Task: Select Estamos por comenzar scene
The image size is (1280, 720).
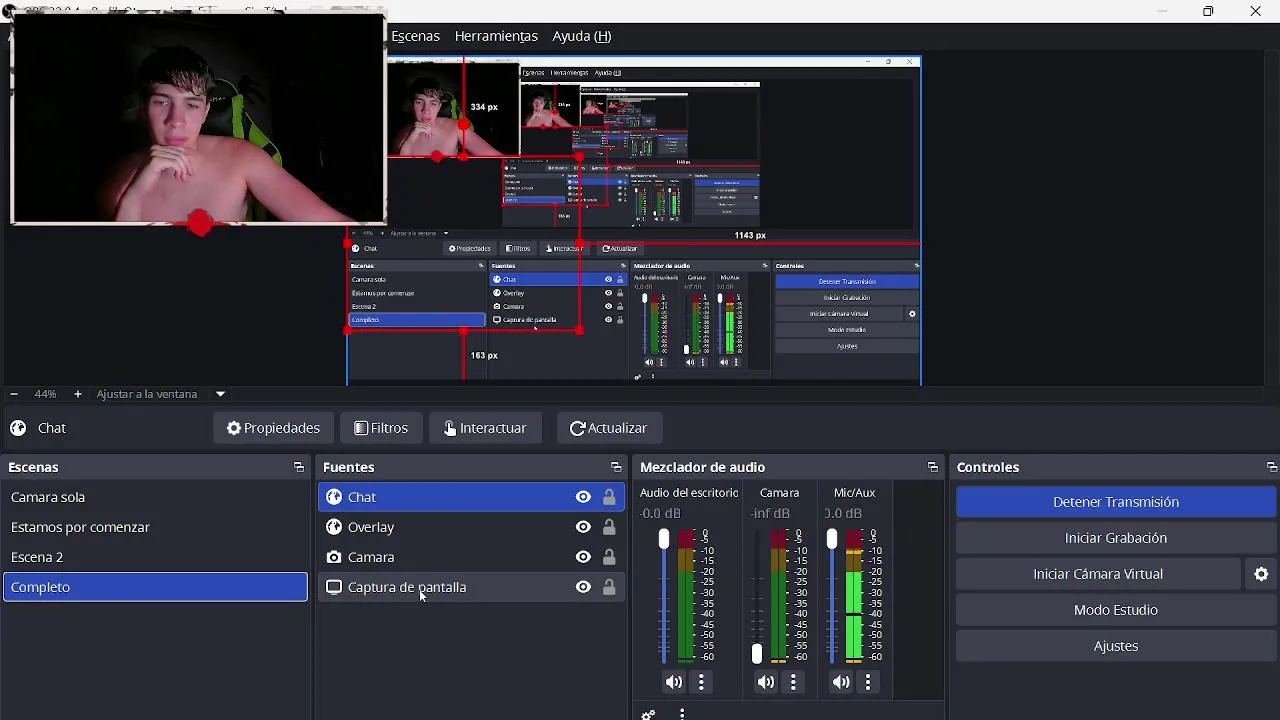Action: [156, 527]
